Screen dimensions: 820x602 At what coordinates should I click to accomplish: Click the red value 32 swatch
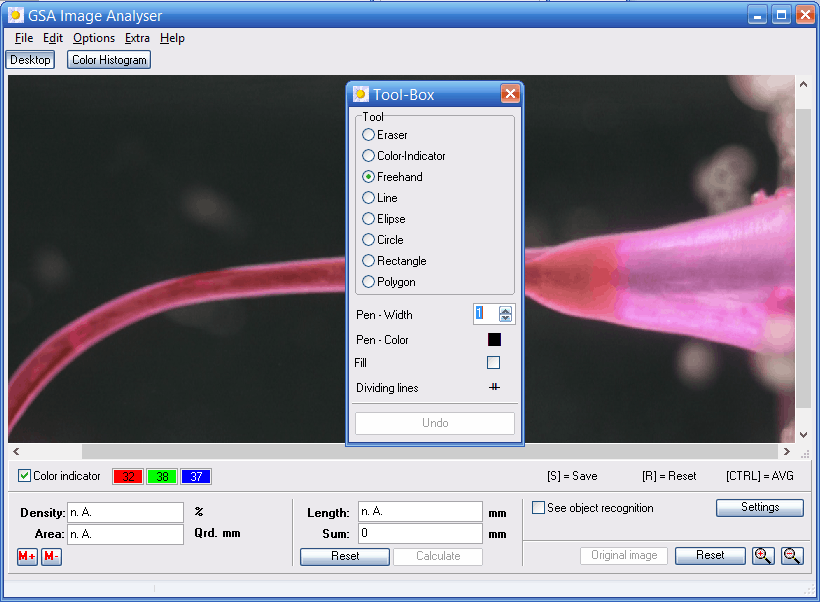[x=128, y=476]
